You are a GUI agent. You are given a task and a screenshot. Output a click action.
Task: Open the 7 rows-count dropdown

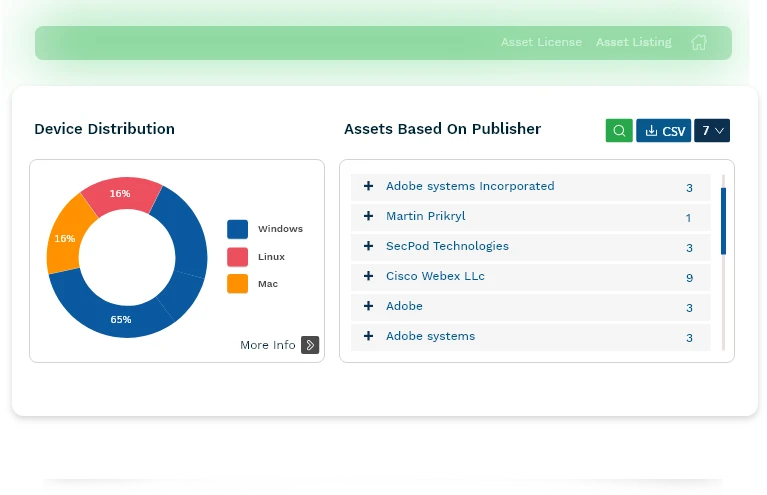(712, 131)
